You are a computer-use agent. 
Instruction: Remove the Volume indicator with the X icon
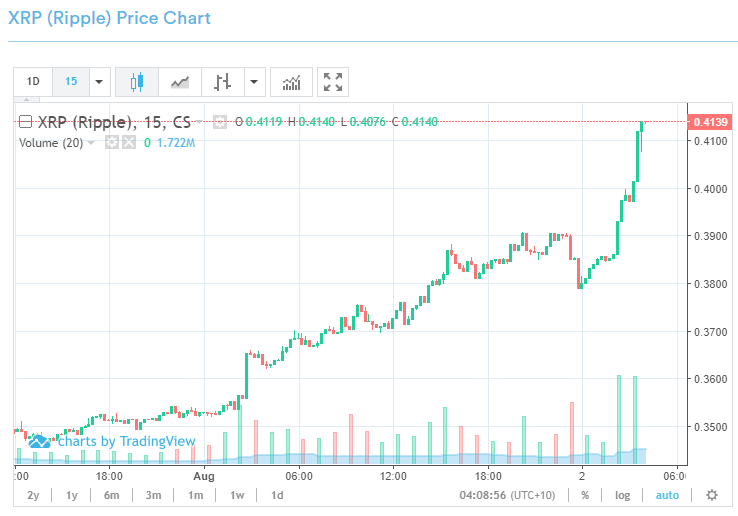(x=128, y=143)
